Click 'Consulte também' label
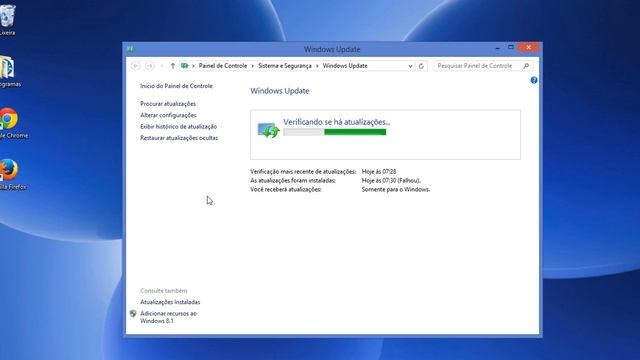 tap(164, 291)
